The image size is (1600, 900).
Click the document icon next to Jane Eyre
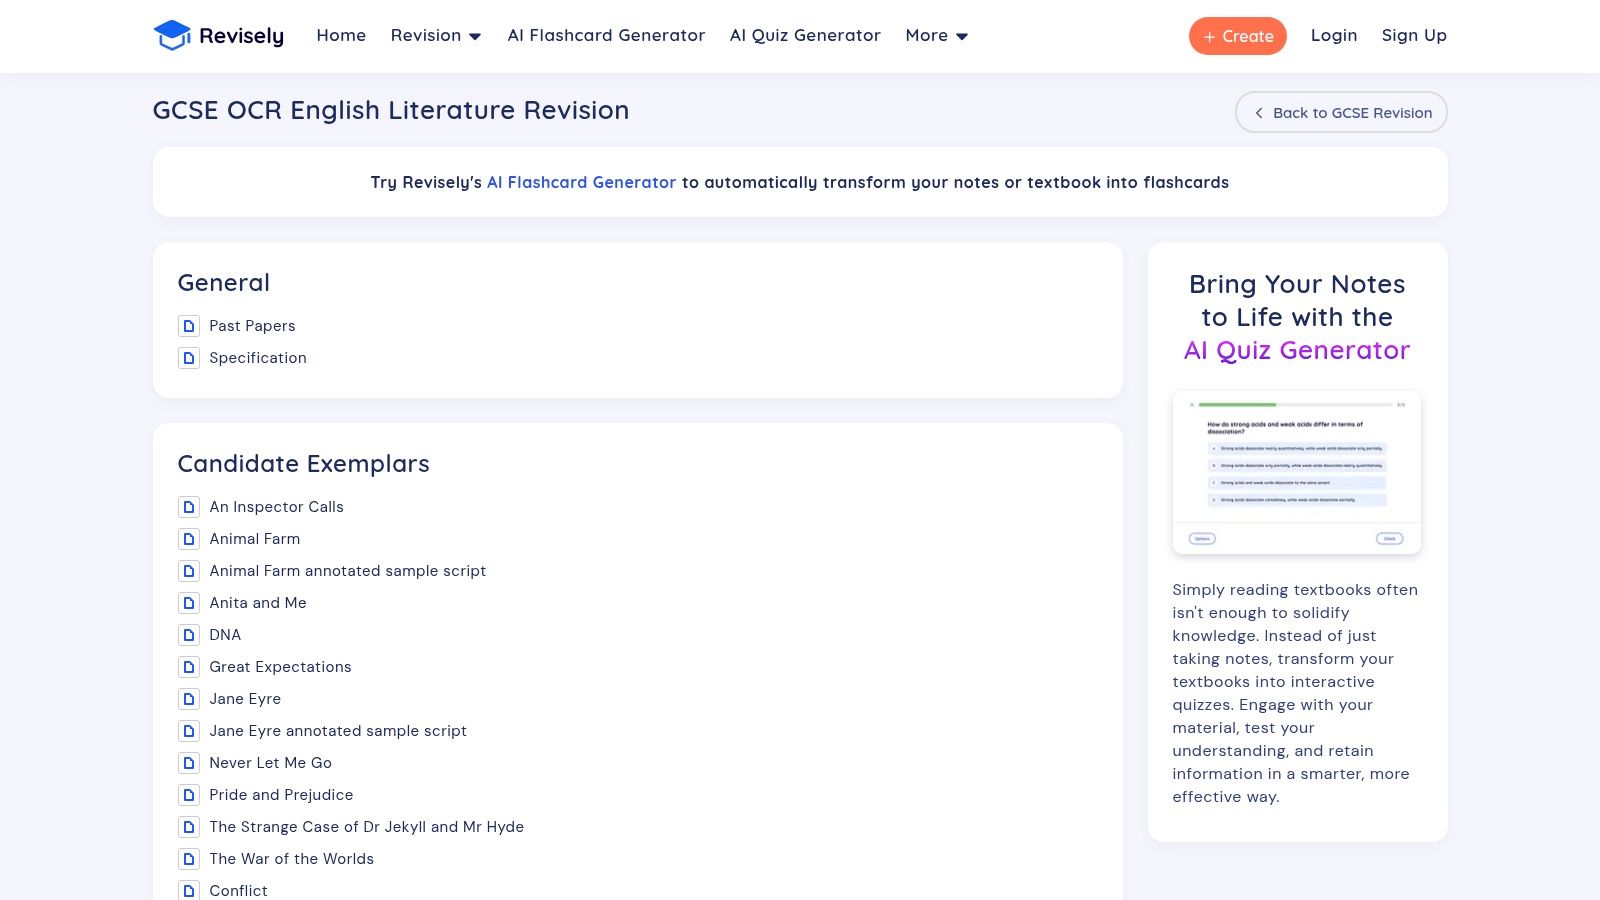[x=189, y=699]
